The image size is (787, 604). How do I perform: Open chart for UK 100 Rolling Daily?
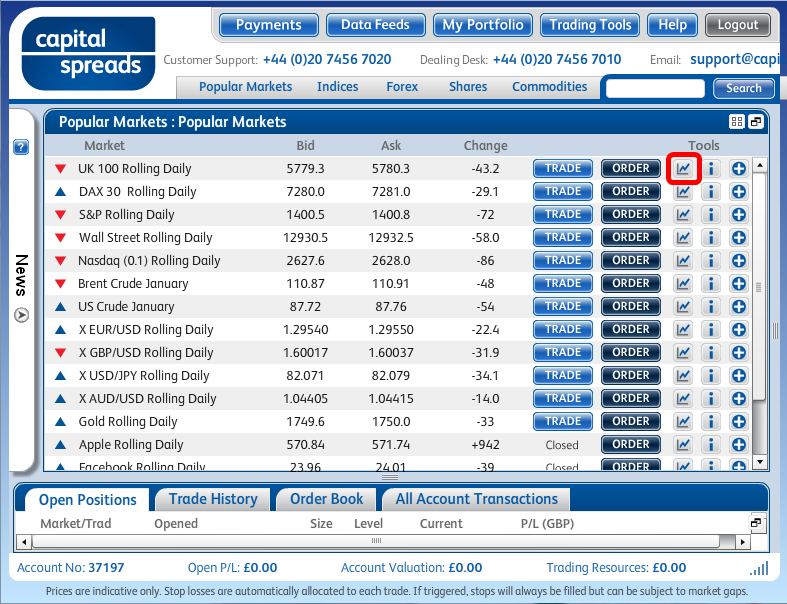tap(683, 168)
